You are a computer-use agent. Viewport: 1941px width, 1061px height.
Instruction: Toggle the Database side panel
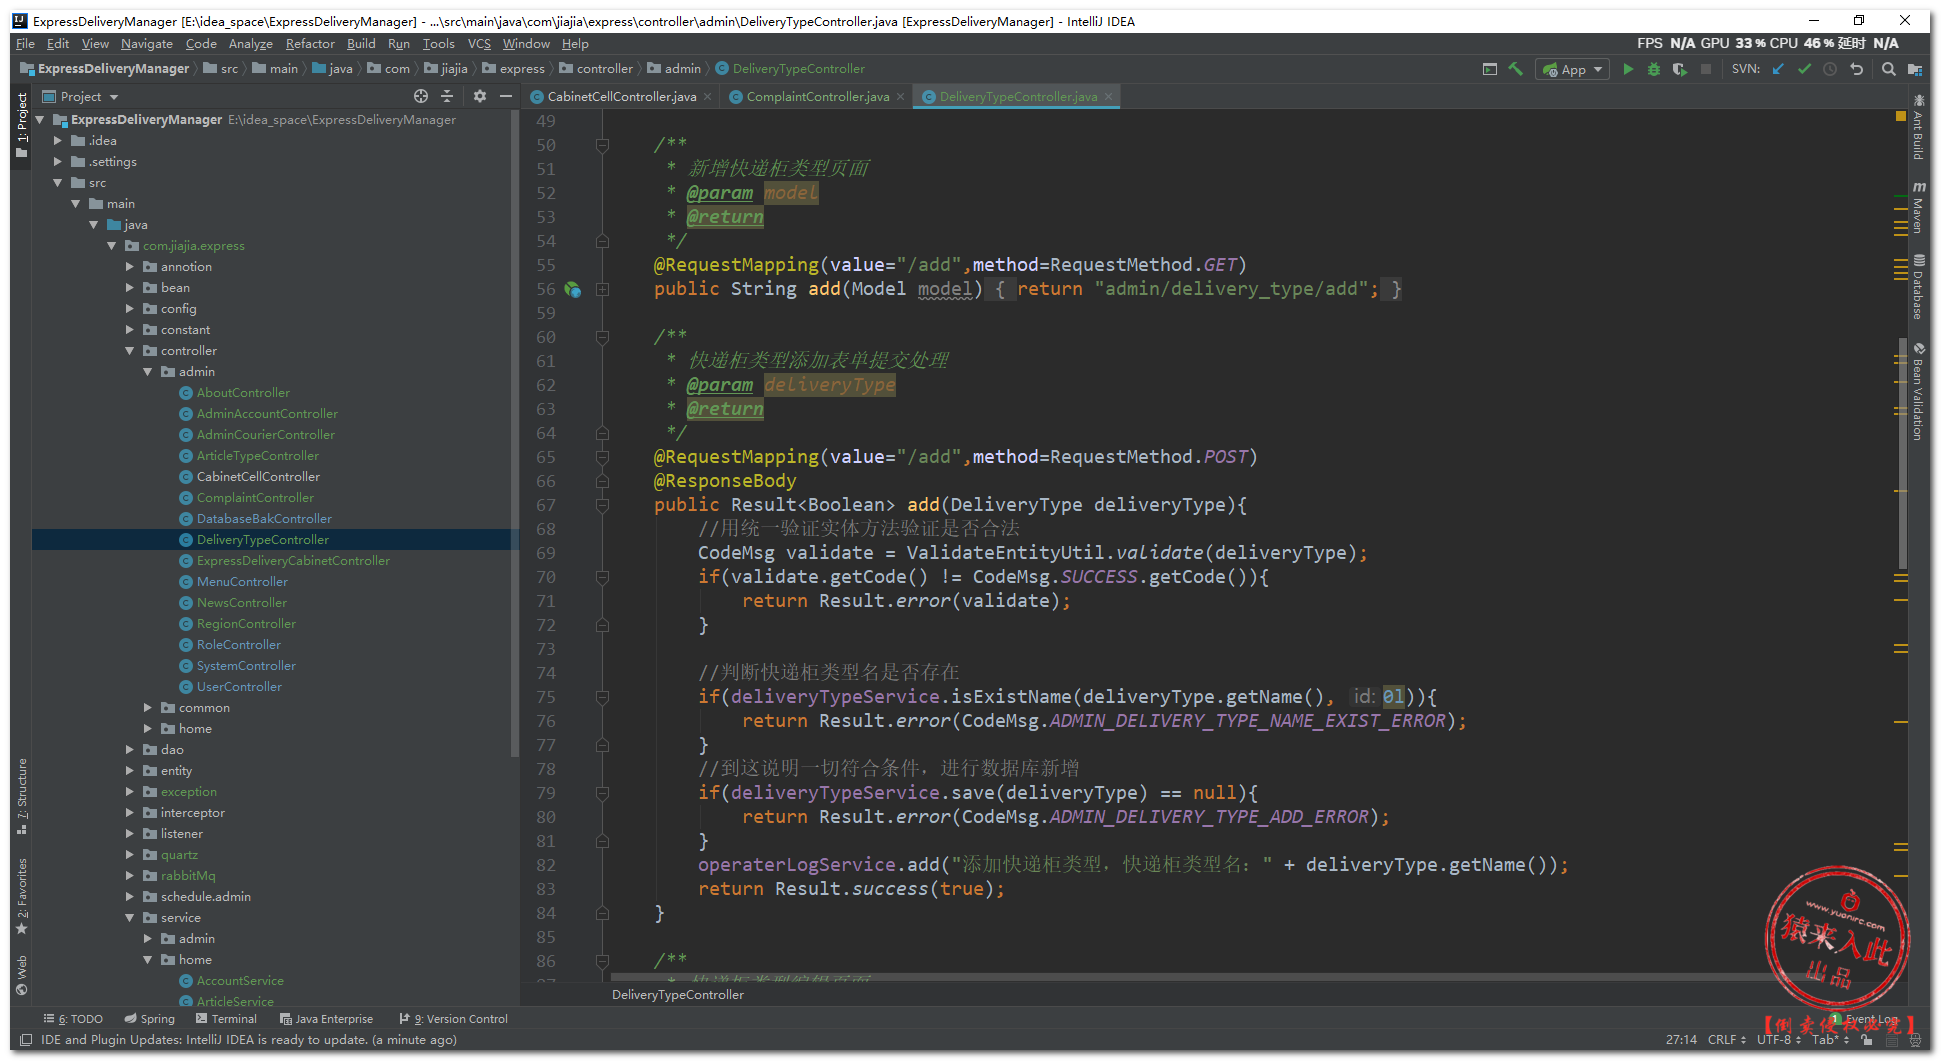click(1918, 287)
